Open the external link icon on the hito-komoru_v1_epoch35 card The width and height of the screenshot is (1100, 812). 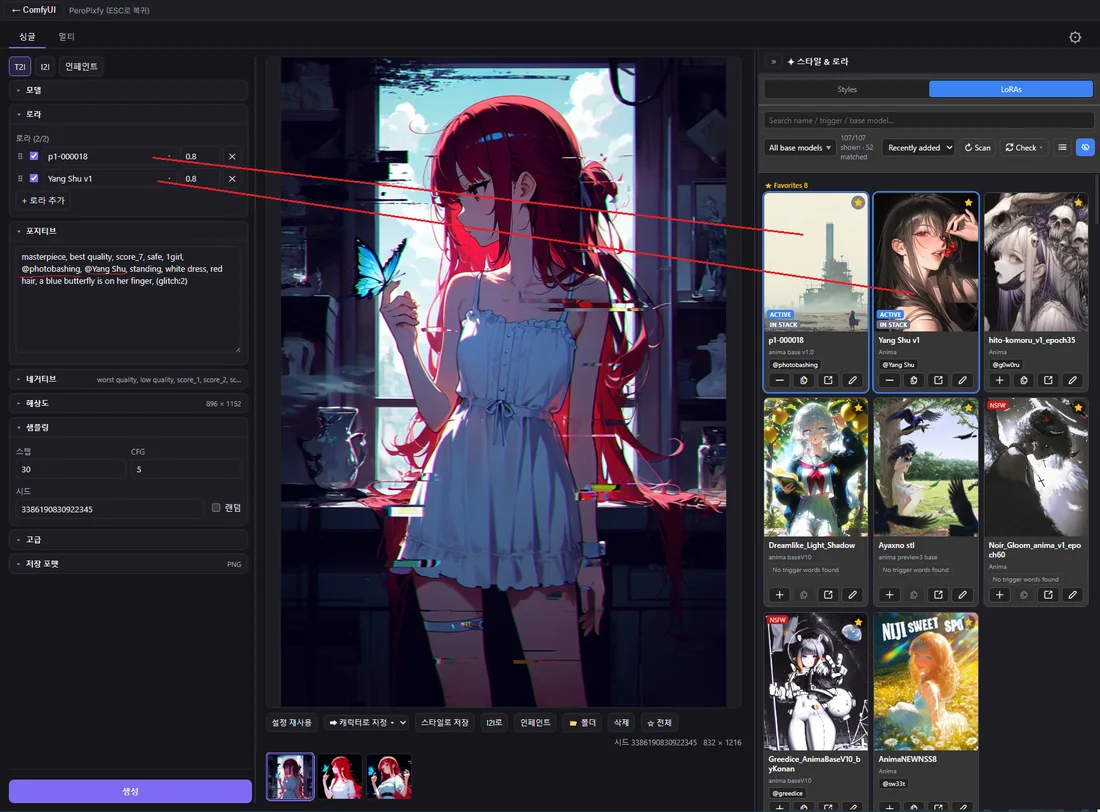1048,380
